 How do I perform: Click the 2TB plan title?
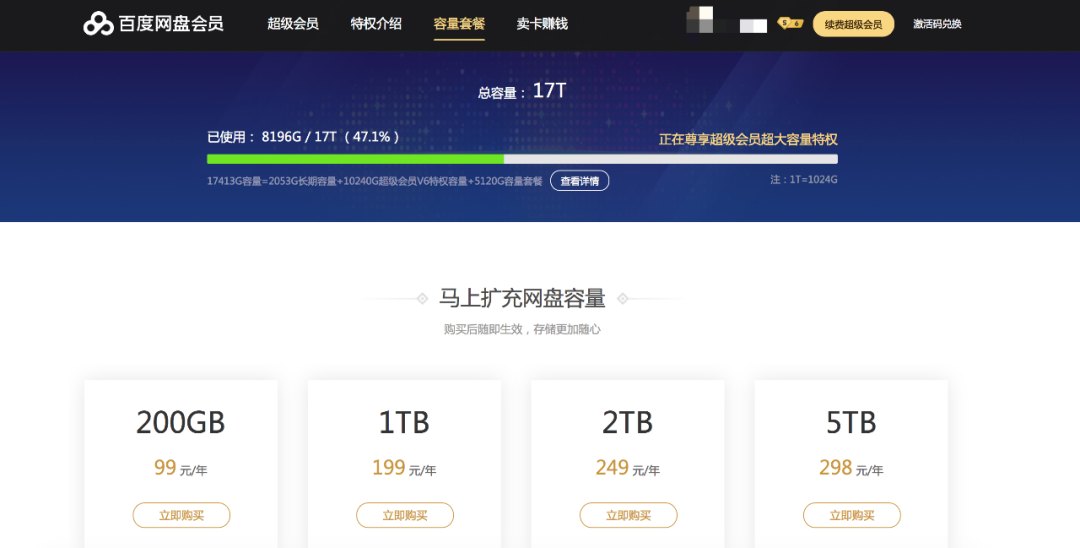pos(627,422)
